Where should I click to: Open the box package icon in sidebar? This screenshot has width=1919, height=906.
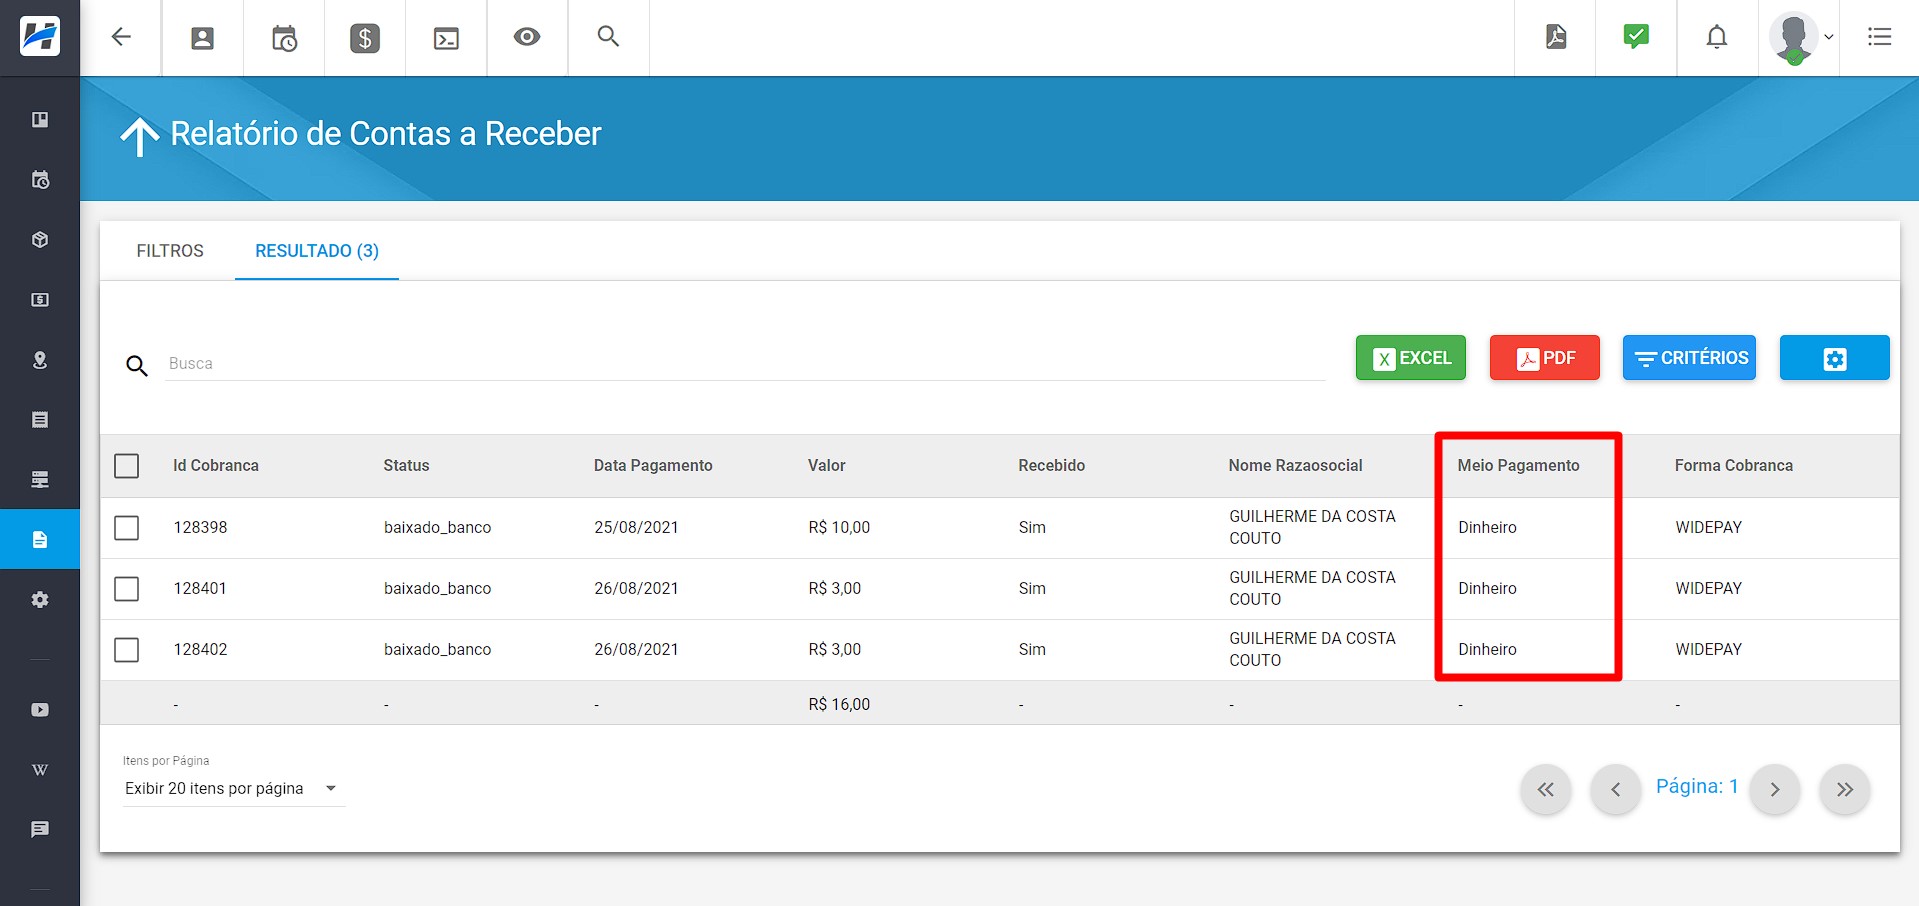click(40, 240)
